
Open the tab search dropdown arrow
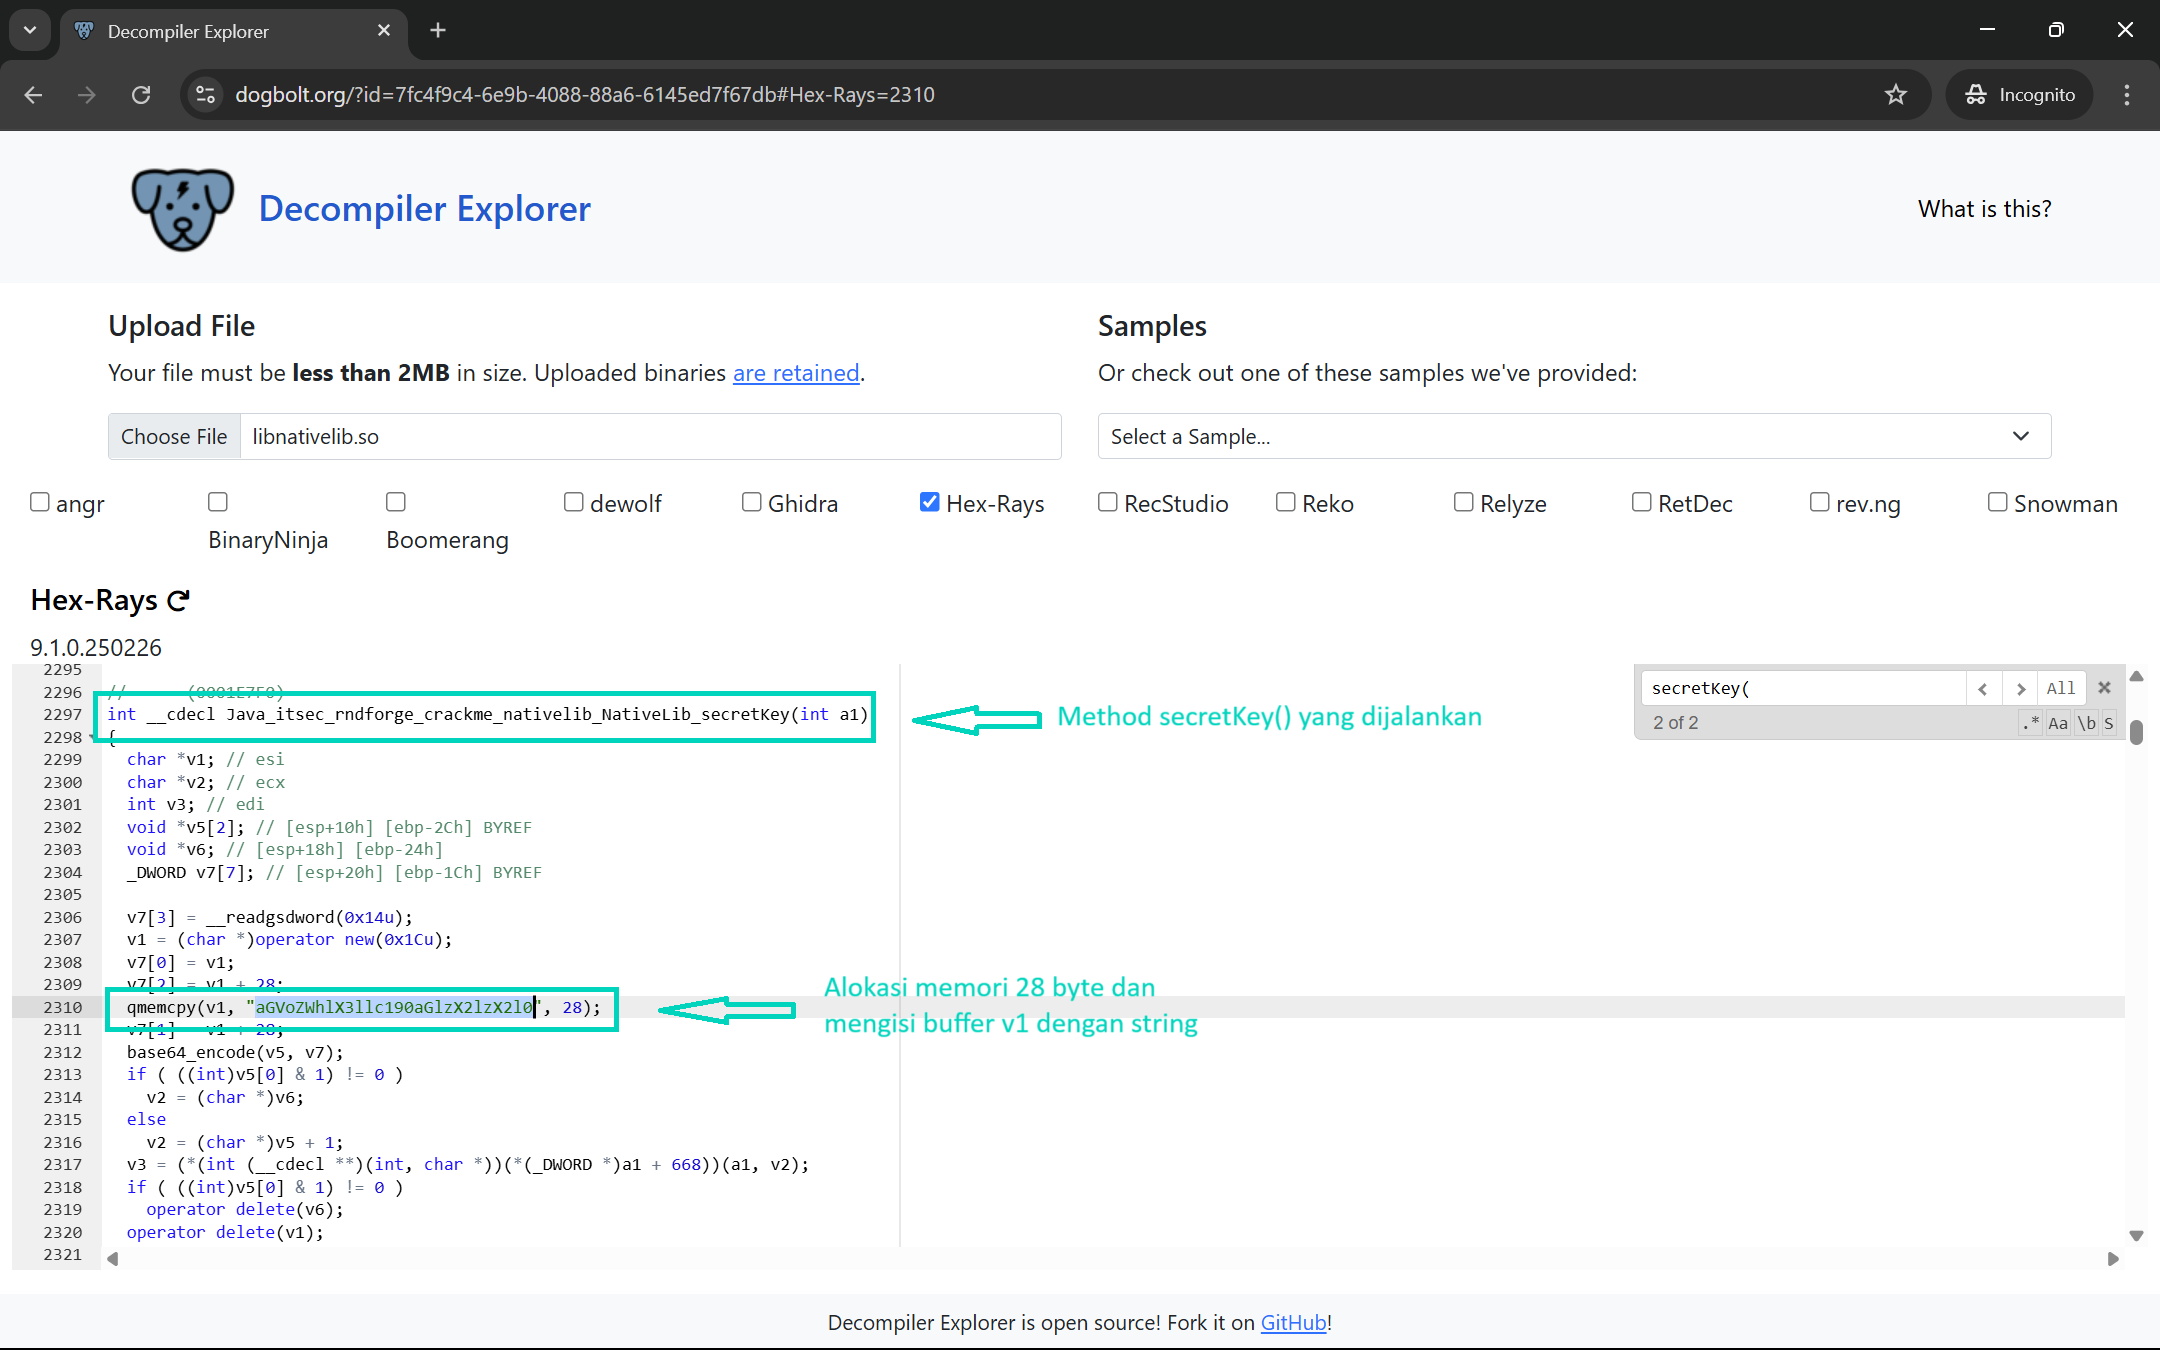pyautogui.click(x=29, y=30)
